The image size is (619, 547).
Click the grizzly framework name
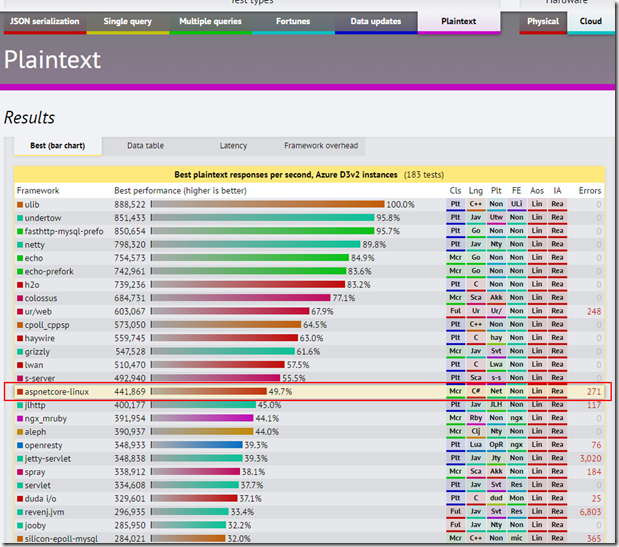[38, 352]
